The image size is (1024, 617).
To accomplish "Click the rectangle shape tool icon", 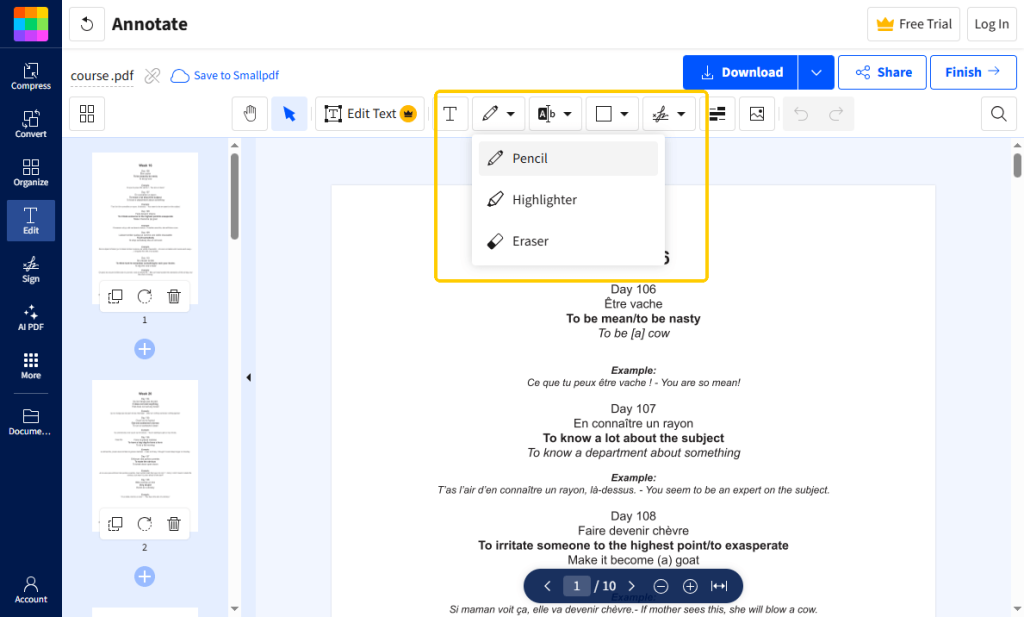I will pyautogui.click(x=603, y=114).
